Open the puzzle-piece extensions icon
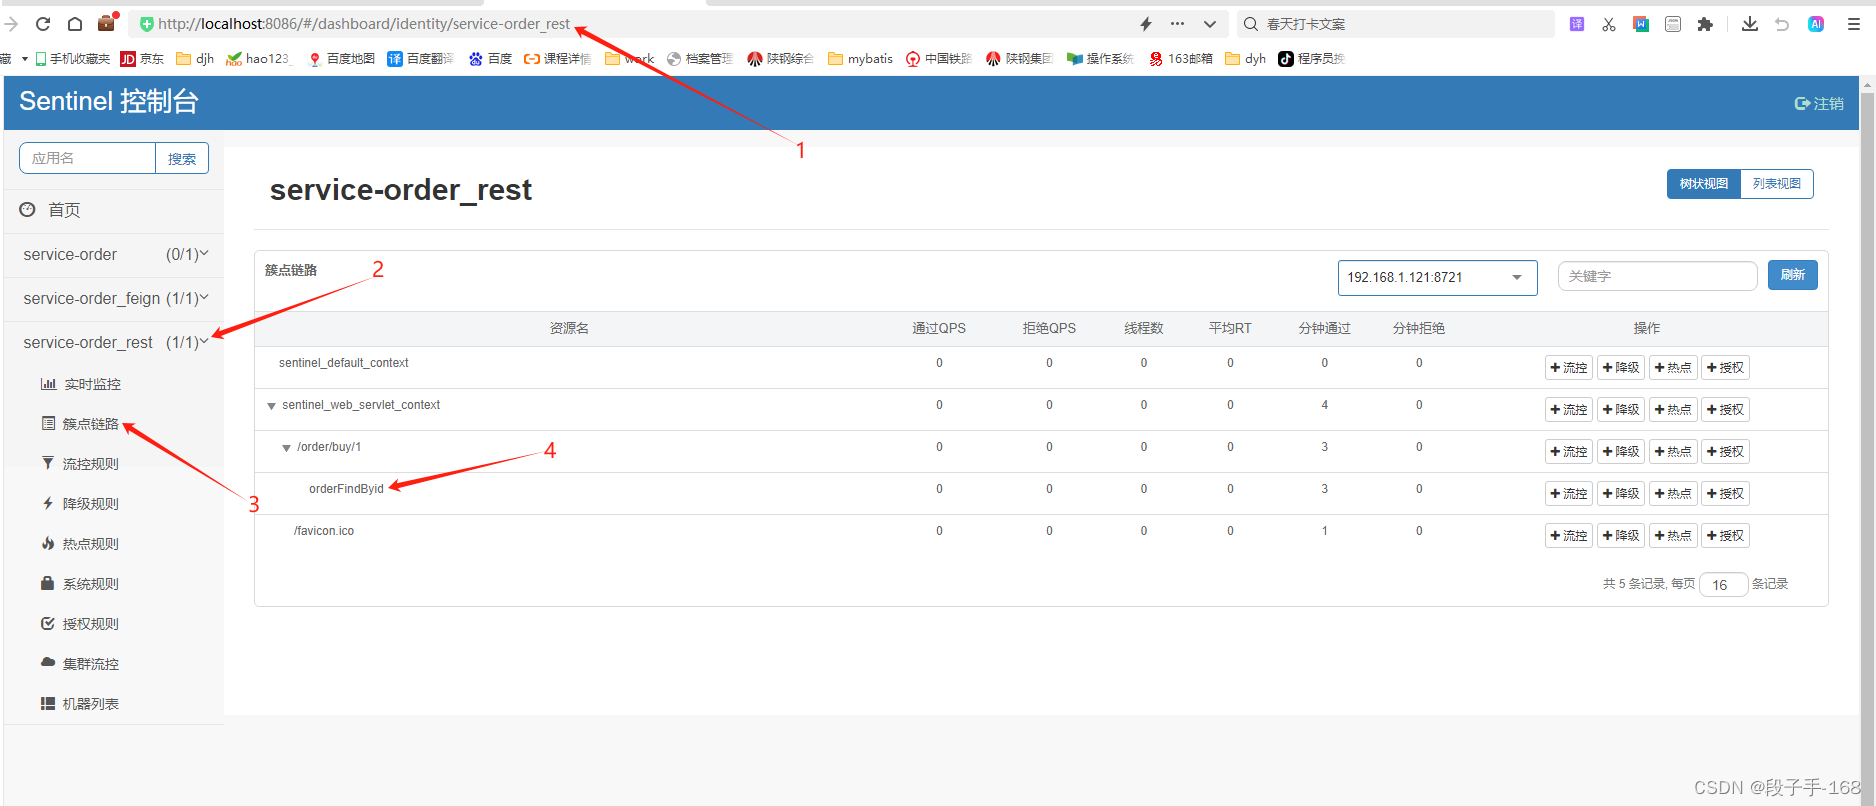 click(x=1705, y=24)
